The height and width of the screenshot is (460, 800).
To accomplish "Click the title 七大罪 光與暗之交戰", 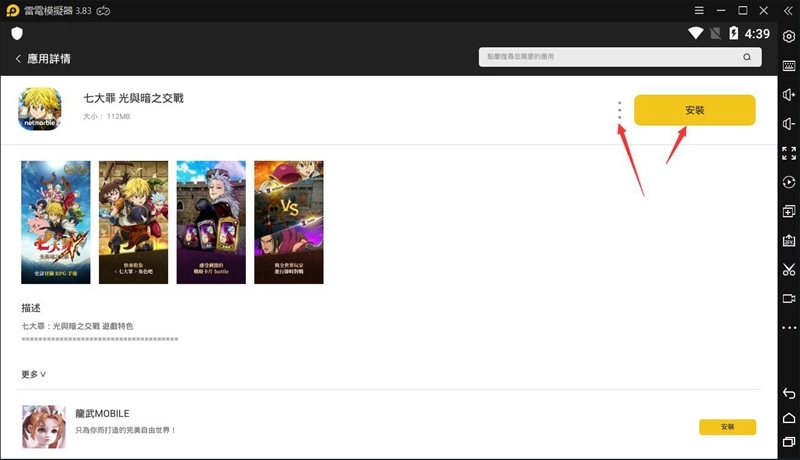I will (x=133, y=98).
